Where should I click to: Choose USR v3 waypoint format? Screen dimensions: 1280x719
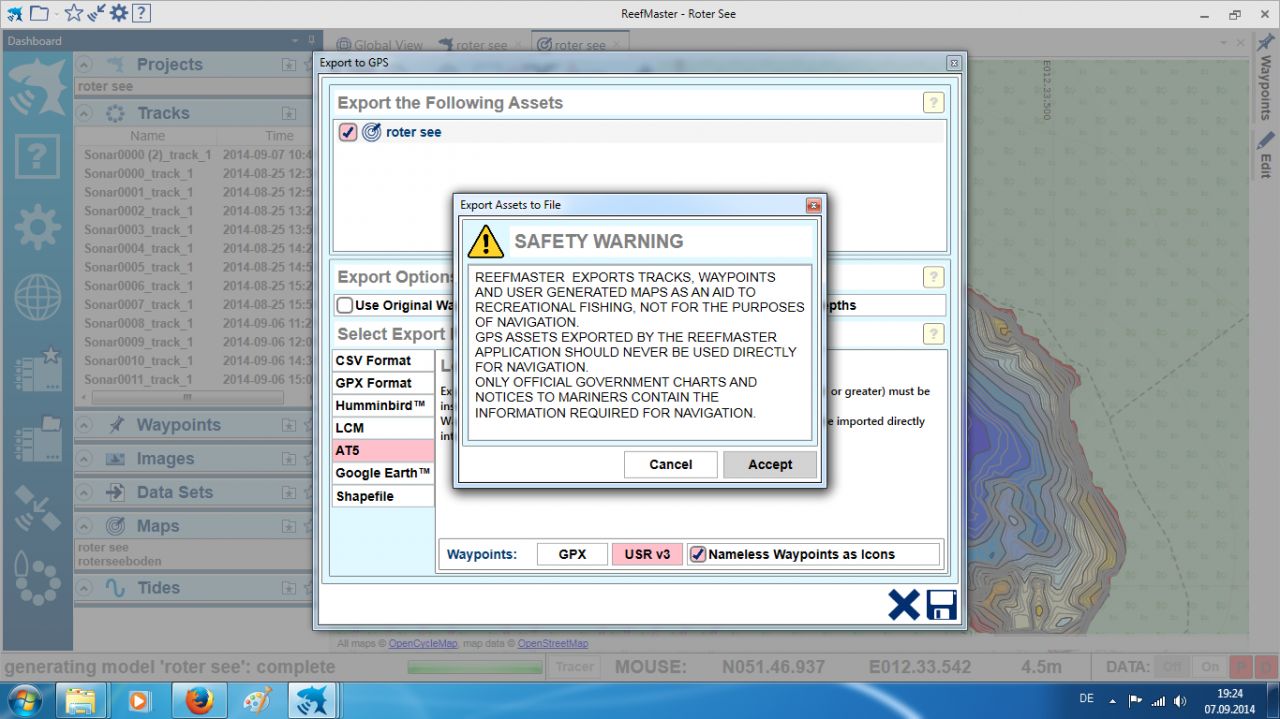pos(647,554)
